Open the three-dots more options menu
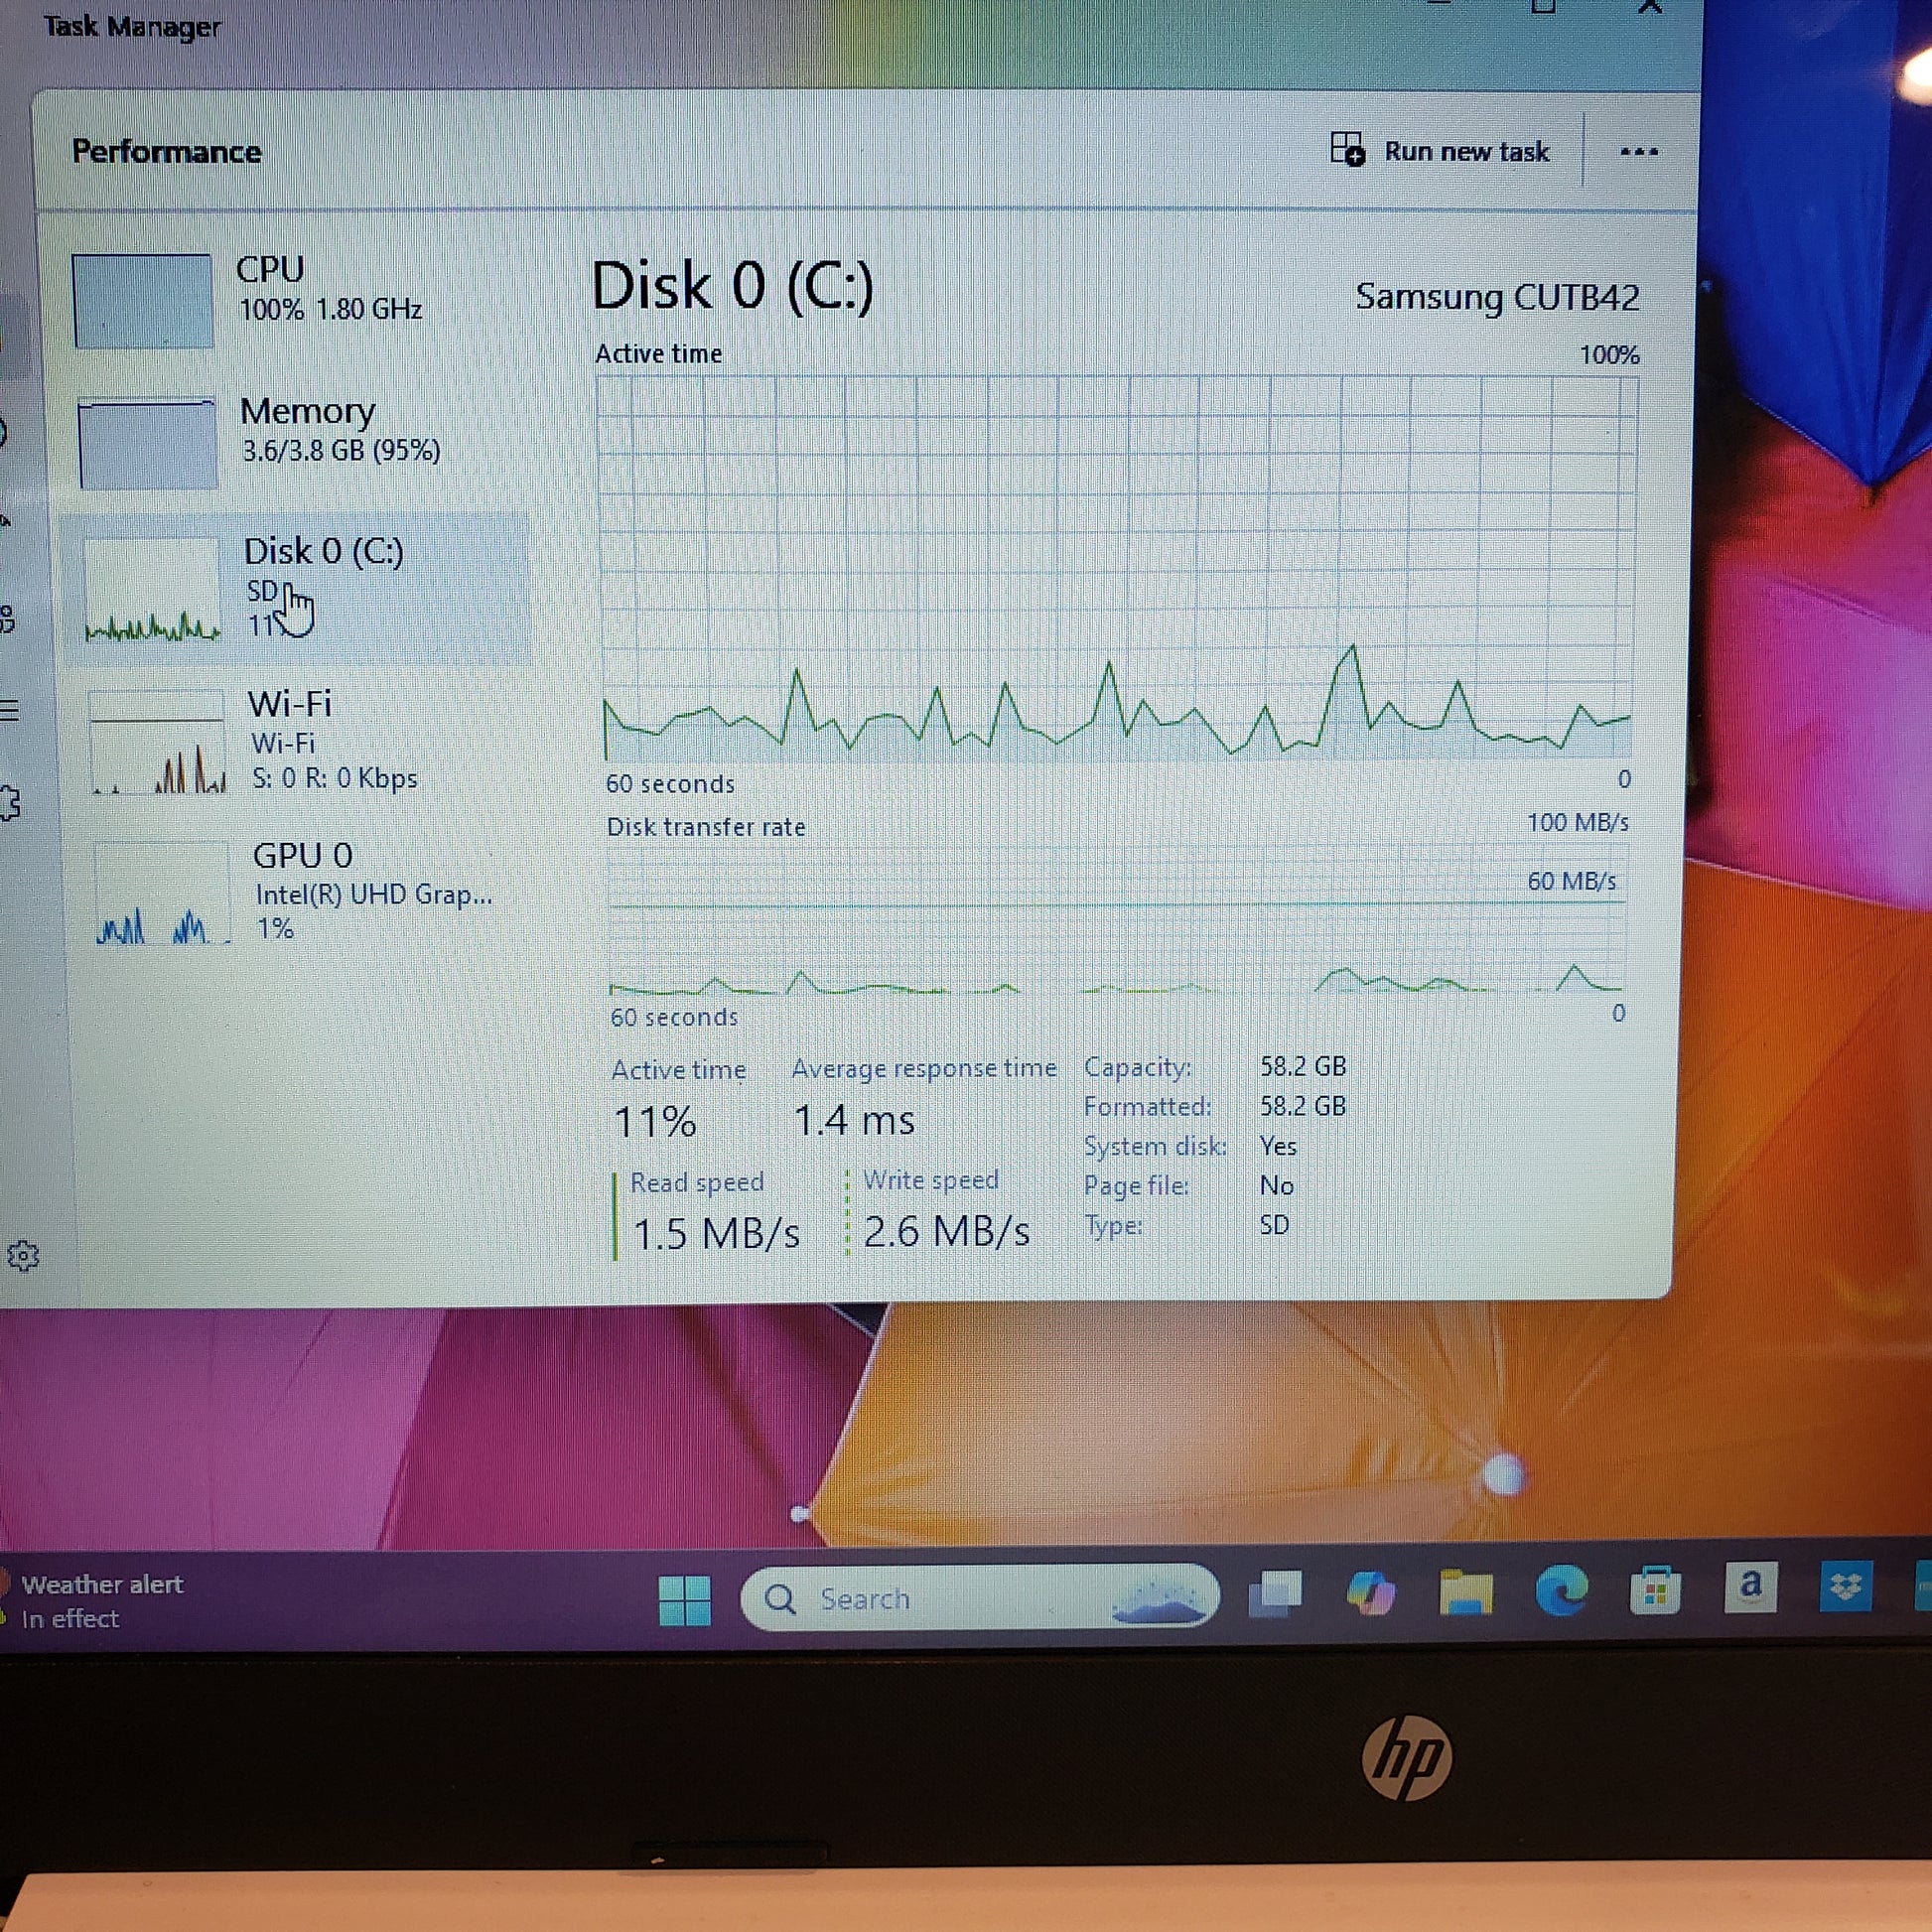Image resolution: width=1932 pixels, height=1932 pixels. click(x=1638, y=152)
